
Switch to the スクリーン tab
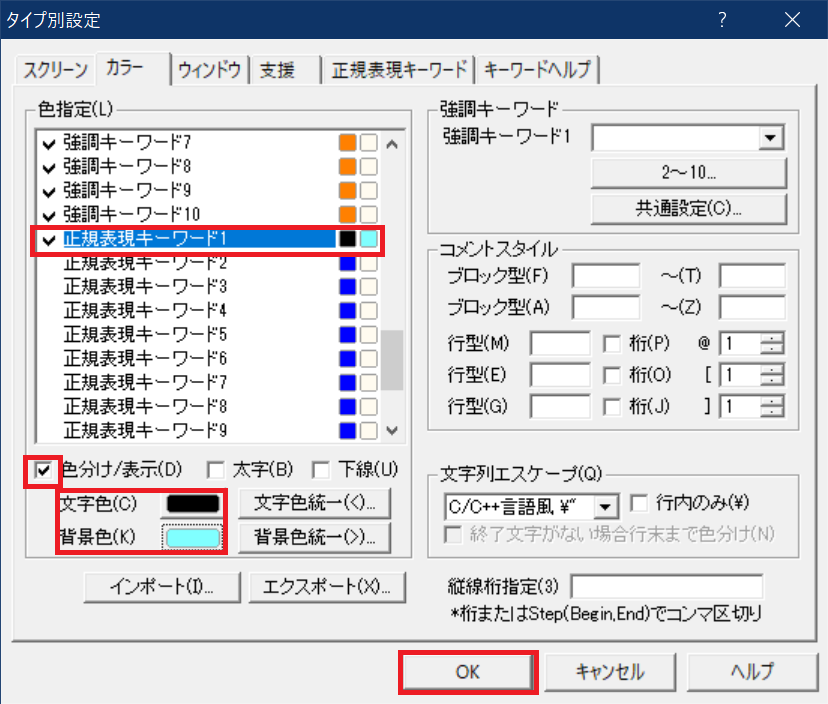coord(55,69)
